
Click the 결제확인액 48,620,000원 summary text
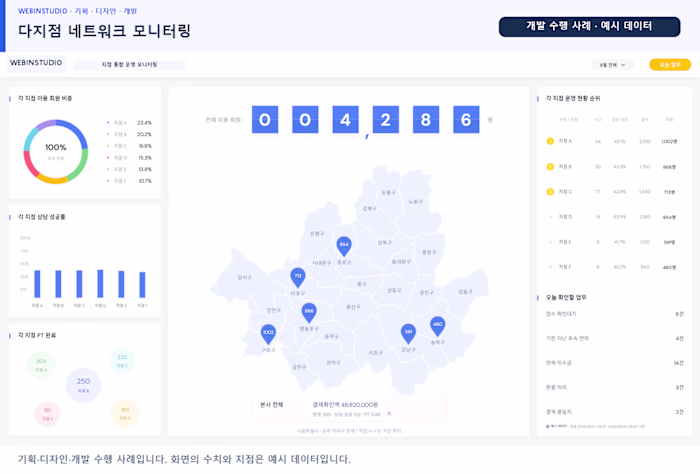[x=345, y=405]
